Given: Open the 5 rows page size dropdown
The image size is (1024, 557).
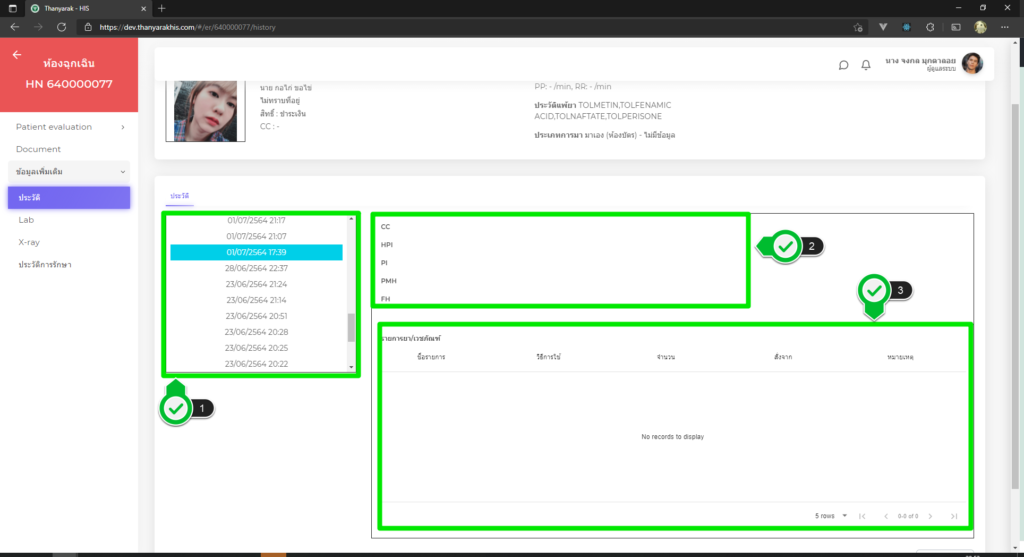Looking at the screenshot, I should point(831,516).
